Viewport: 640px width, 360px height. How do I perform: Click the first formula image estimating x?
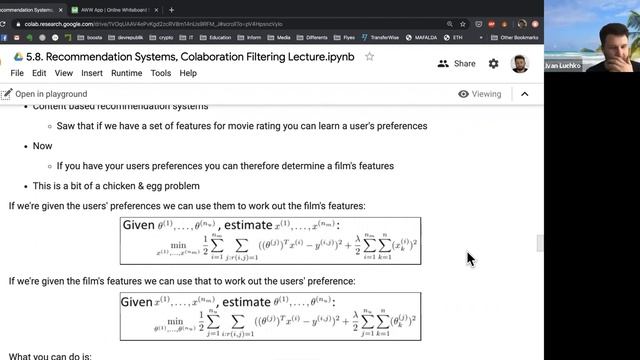coord(270,241)
